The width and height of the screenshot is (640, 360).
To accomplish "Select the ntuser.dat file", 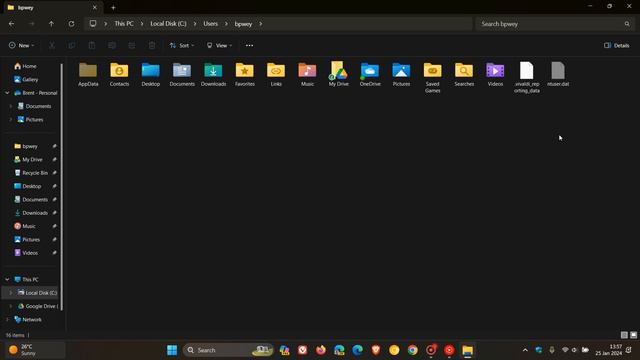I will coord(558,75).
